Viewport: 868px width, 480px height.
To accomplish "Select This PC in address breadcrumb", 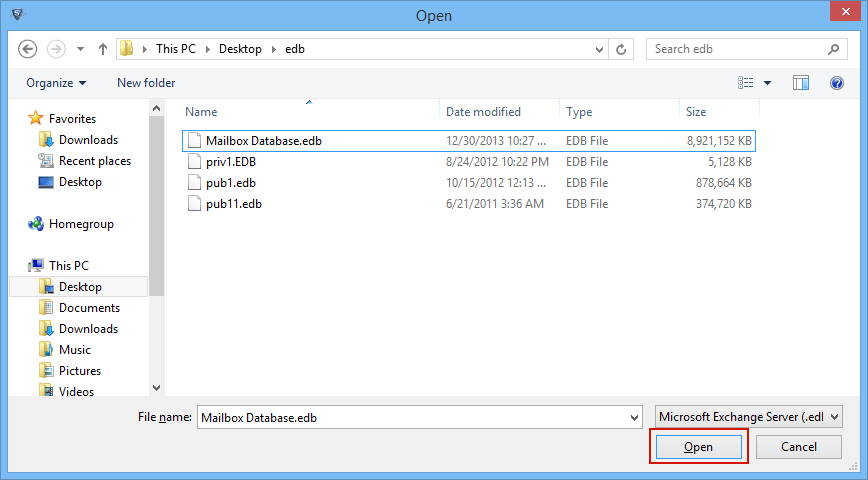I will [x=175, y=49].
